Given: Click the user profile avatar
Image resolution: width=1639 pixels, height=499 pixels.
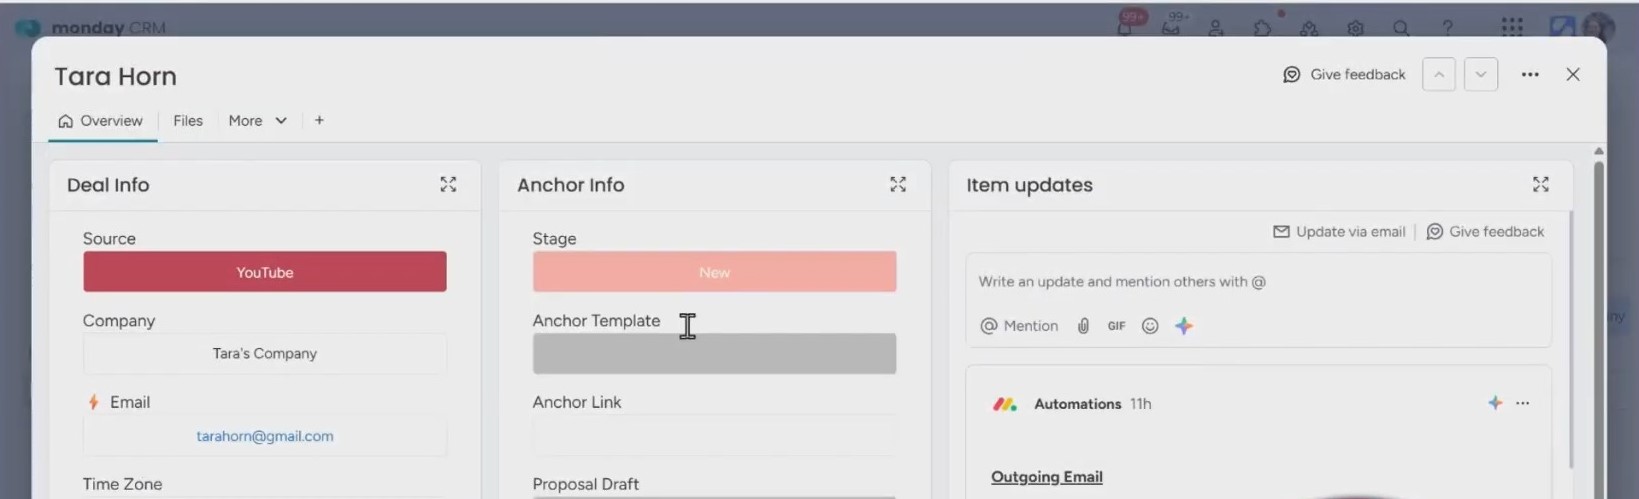Looking at the screenshot, I should [1598, 27].
